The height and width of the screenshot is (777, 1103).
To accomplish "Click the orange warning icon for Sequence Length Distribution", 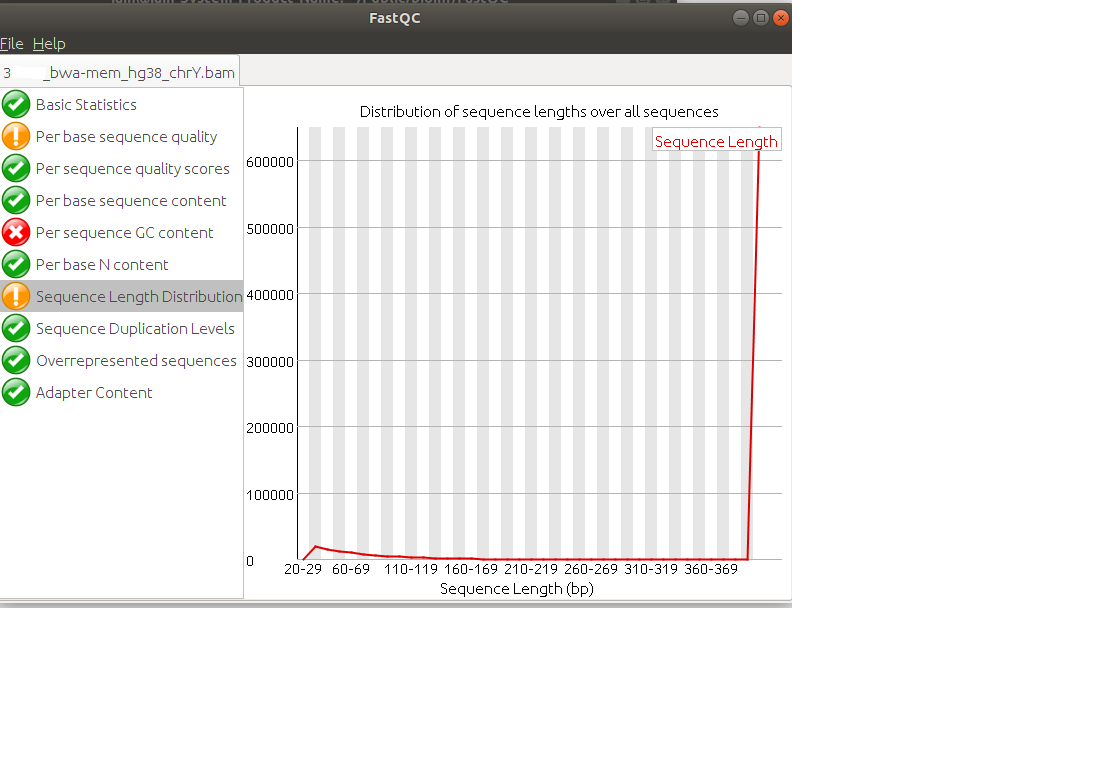I will point(15,296).
